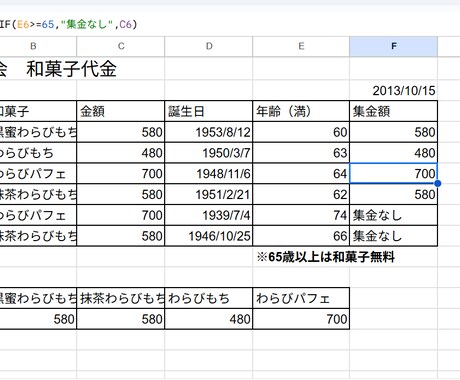Click birthday cell 1951/2/21
This screenshot has height=380, width=460.
tap(209, 194)
